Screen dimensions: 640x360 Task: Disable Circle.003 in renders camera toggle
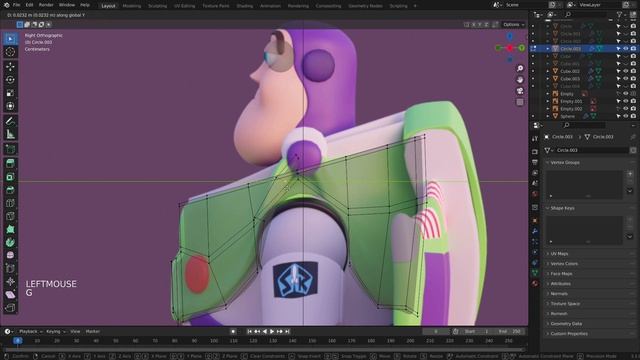point(633,49)
